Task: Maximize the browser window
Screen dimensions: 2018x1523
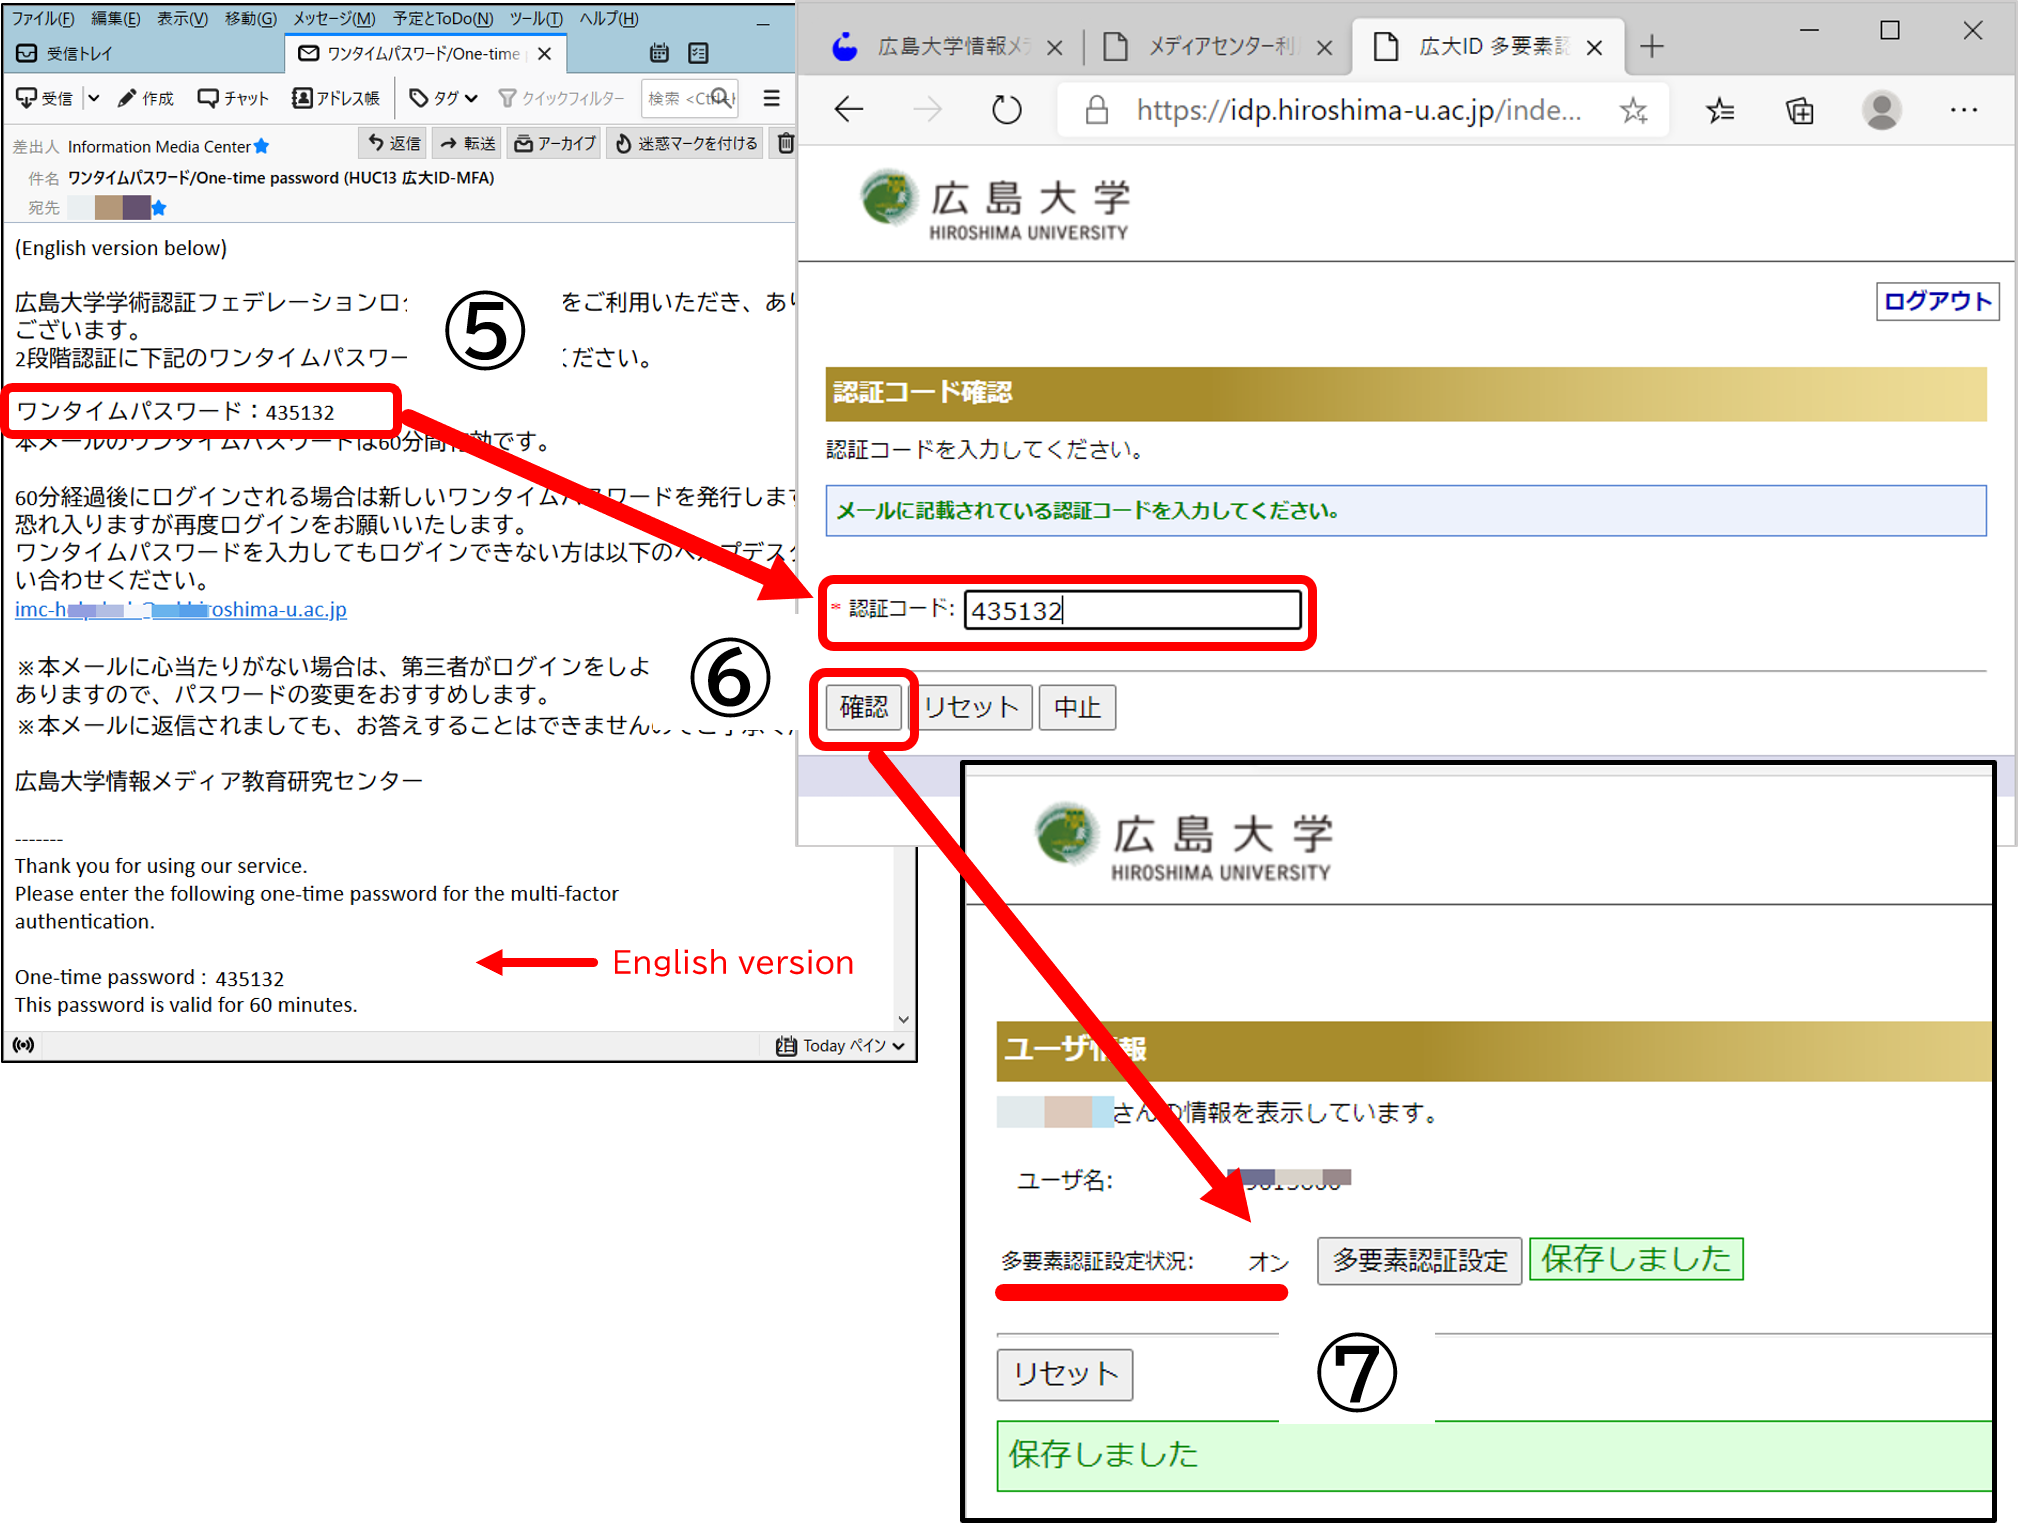Action: click(1890, 31)
